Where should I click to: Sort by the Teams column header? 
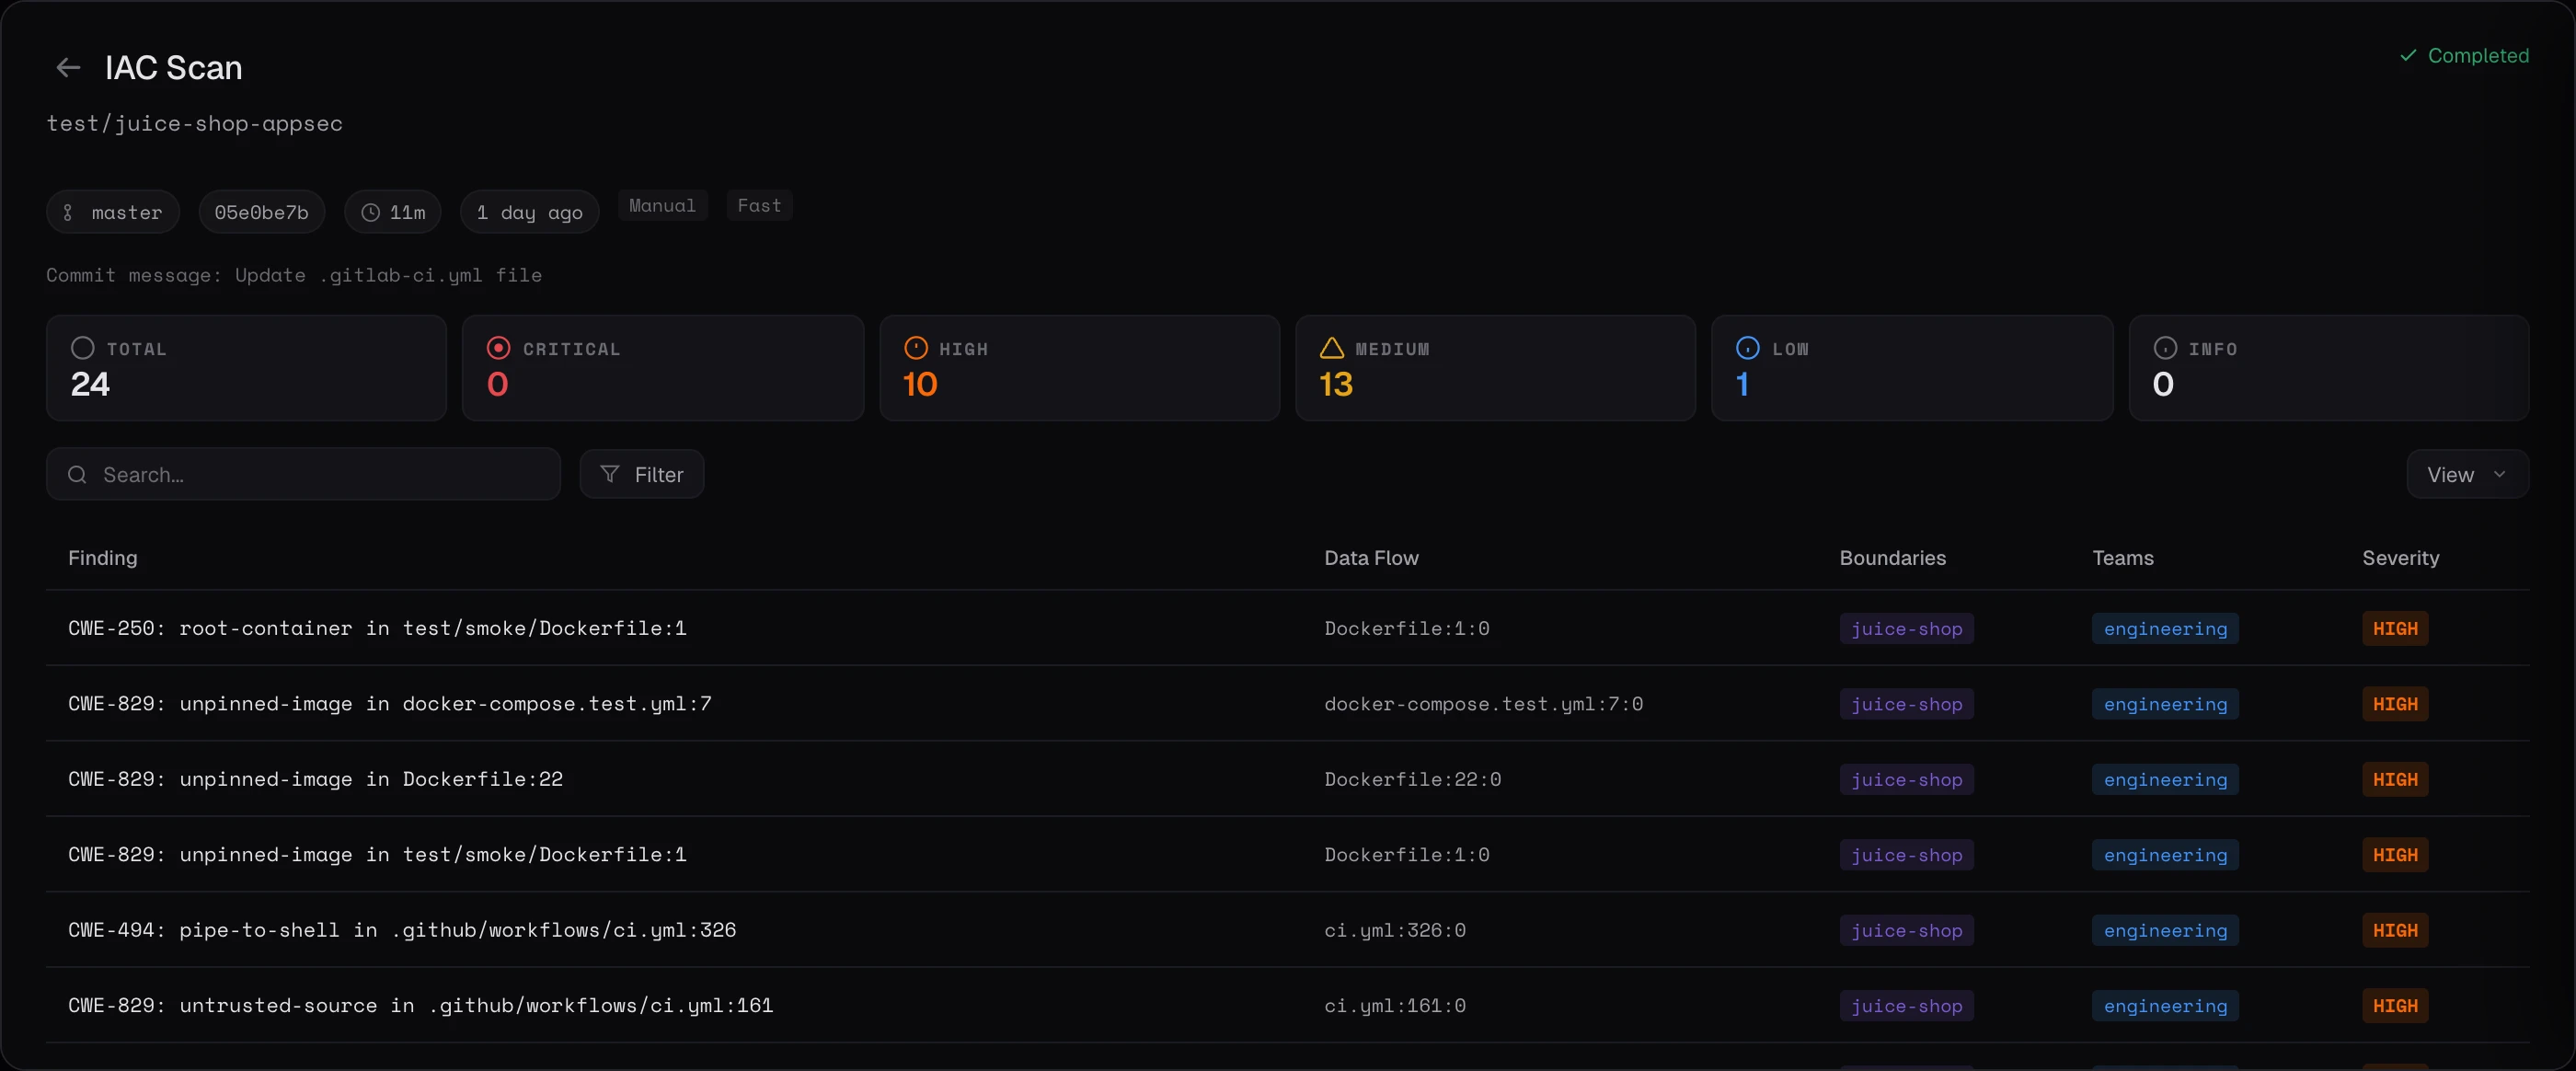[2123, 558]
